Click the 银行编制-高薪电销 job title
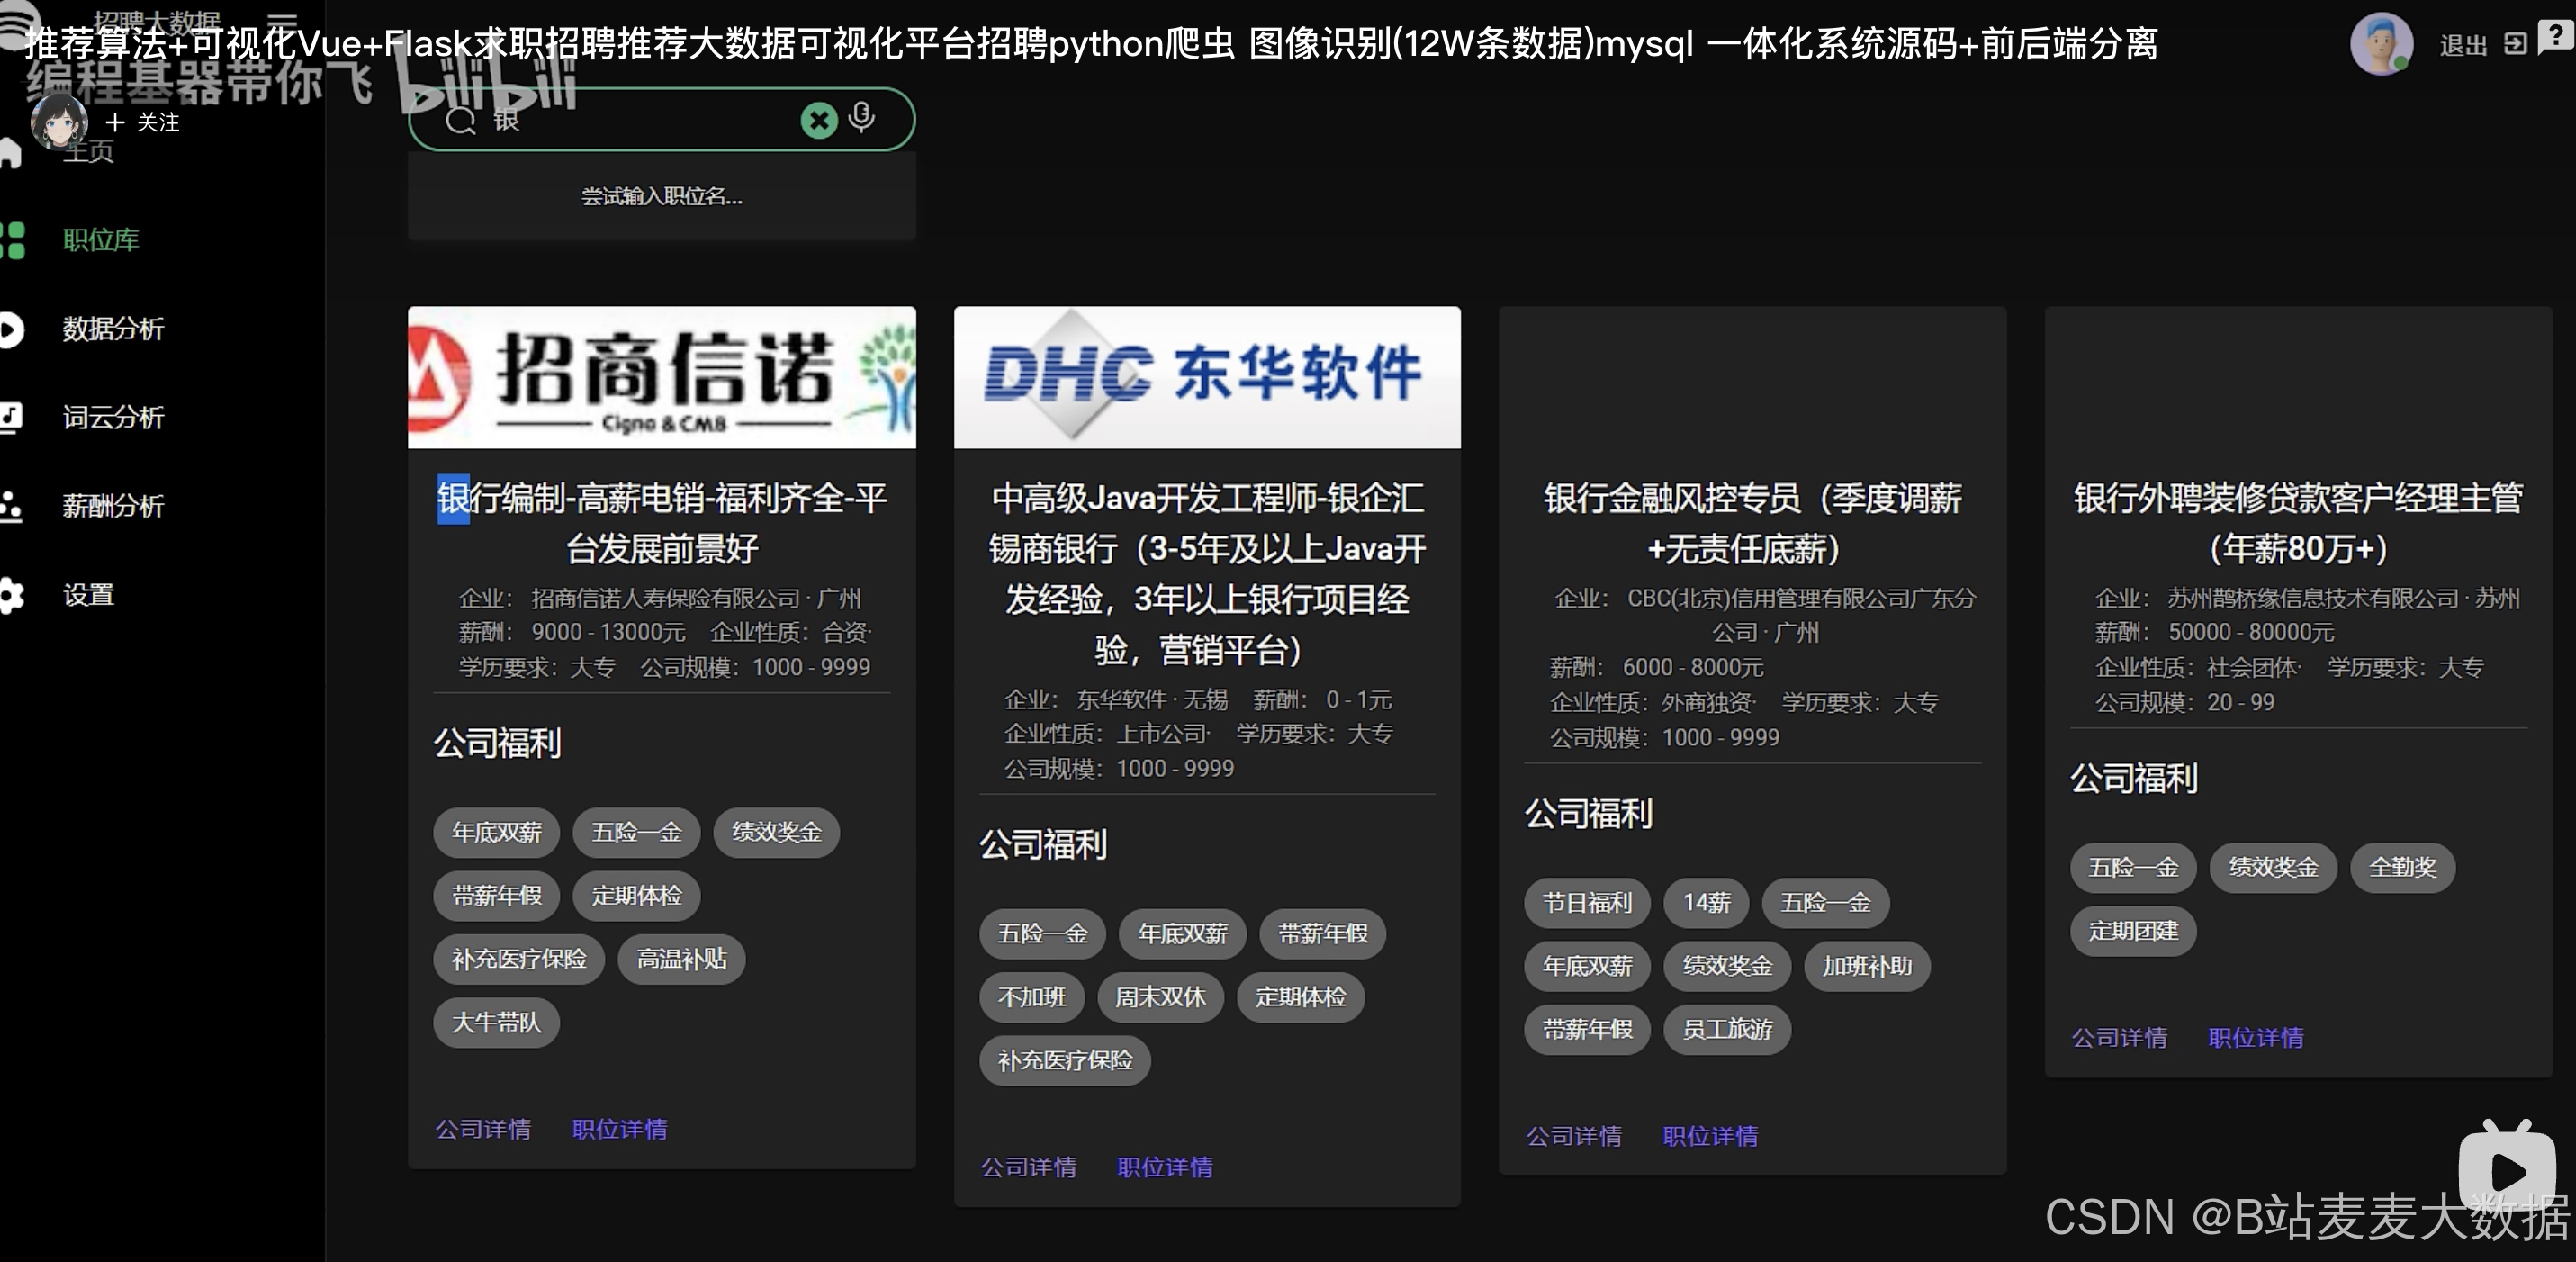2576x1262 pixels. click(x=661, y=523)
